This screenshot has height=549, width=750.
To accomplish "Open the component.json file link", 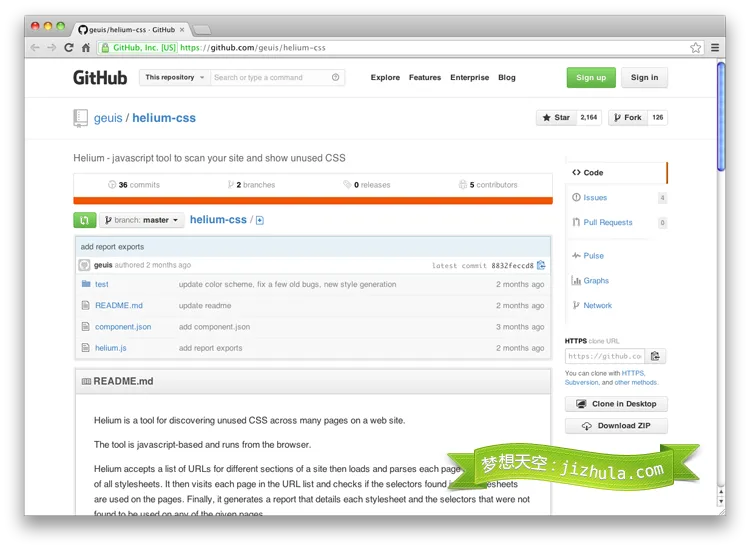I will pyautogui.click(x=123, y=327).
